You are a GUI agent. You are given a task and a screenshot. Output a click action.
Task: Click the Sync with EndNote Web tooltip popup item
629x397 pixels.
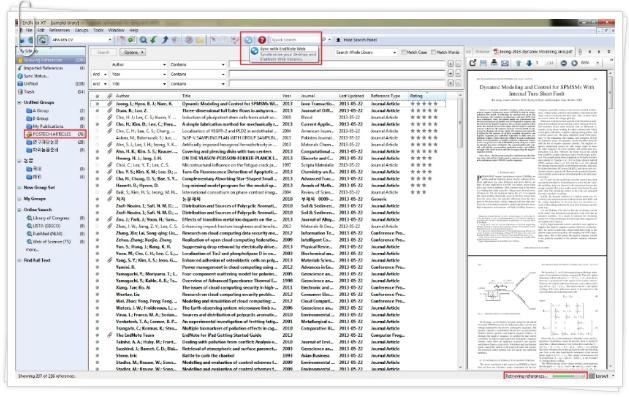(284, 54)
